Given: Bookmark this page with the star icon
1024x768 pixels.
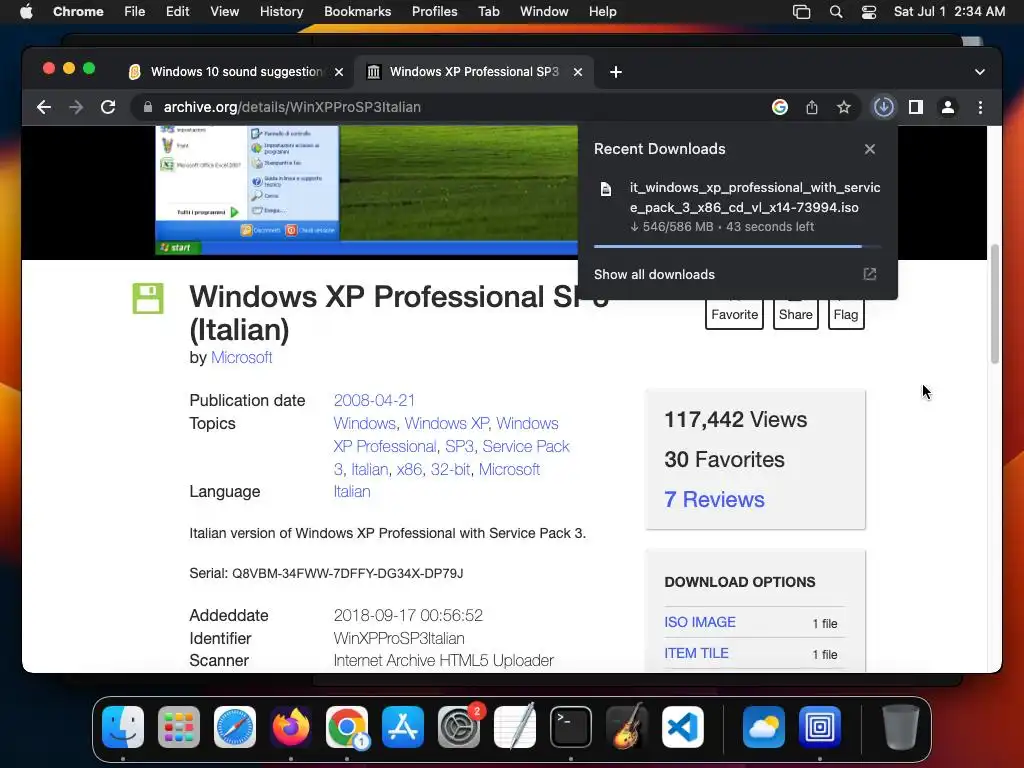Looking at the screenshot, I should tap(844, 107).
